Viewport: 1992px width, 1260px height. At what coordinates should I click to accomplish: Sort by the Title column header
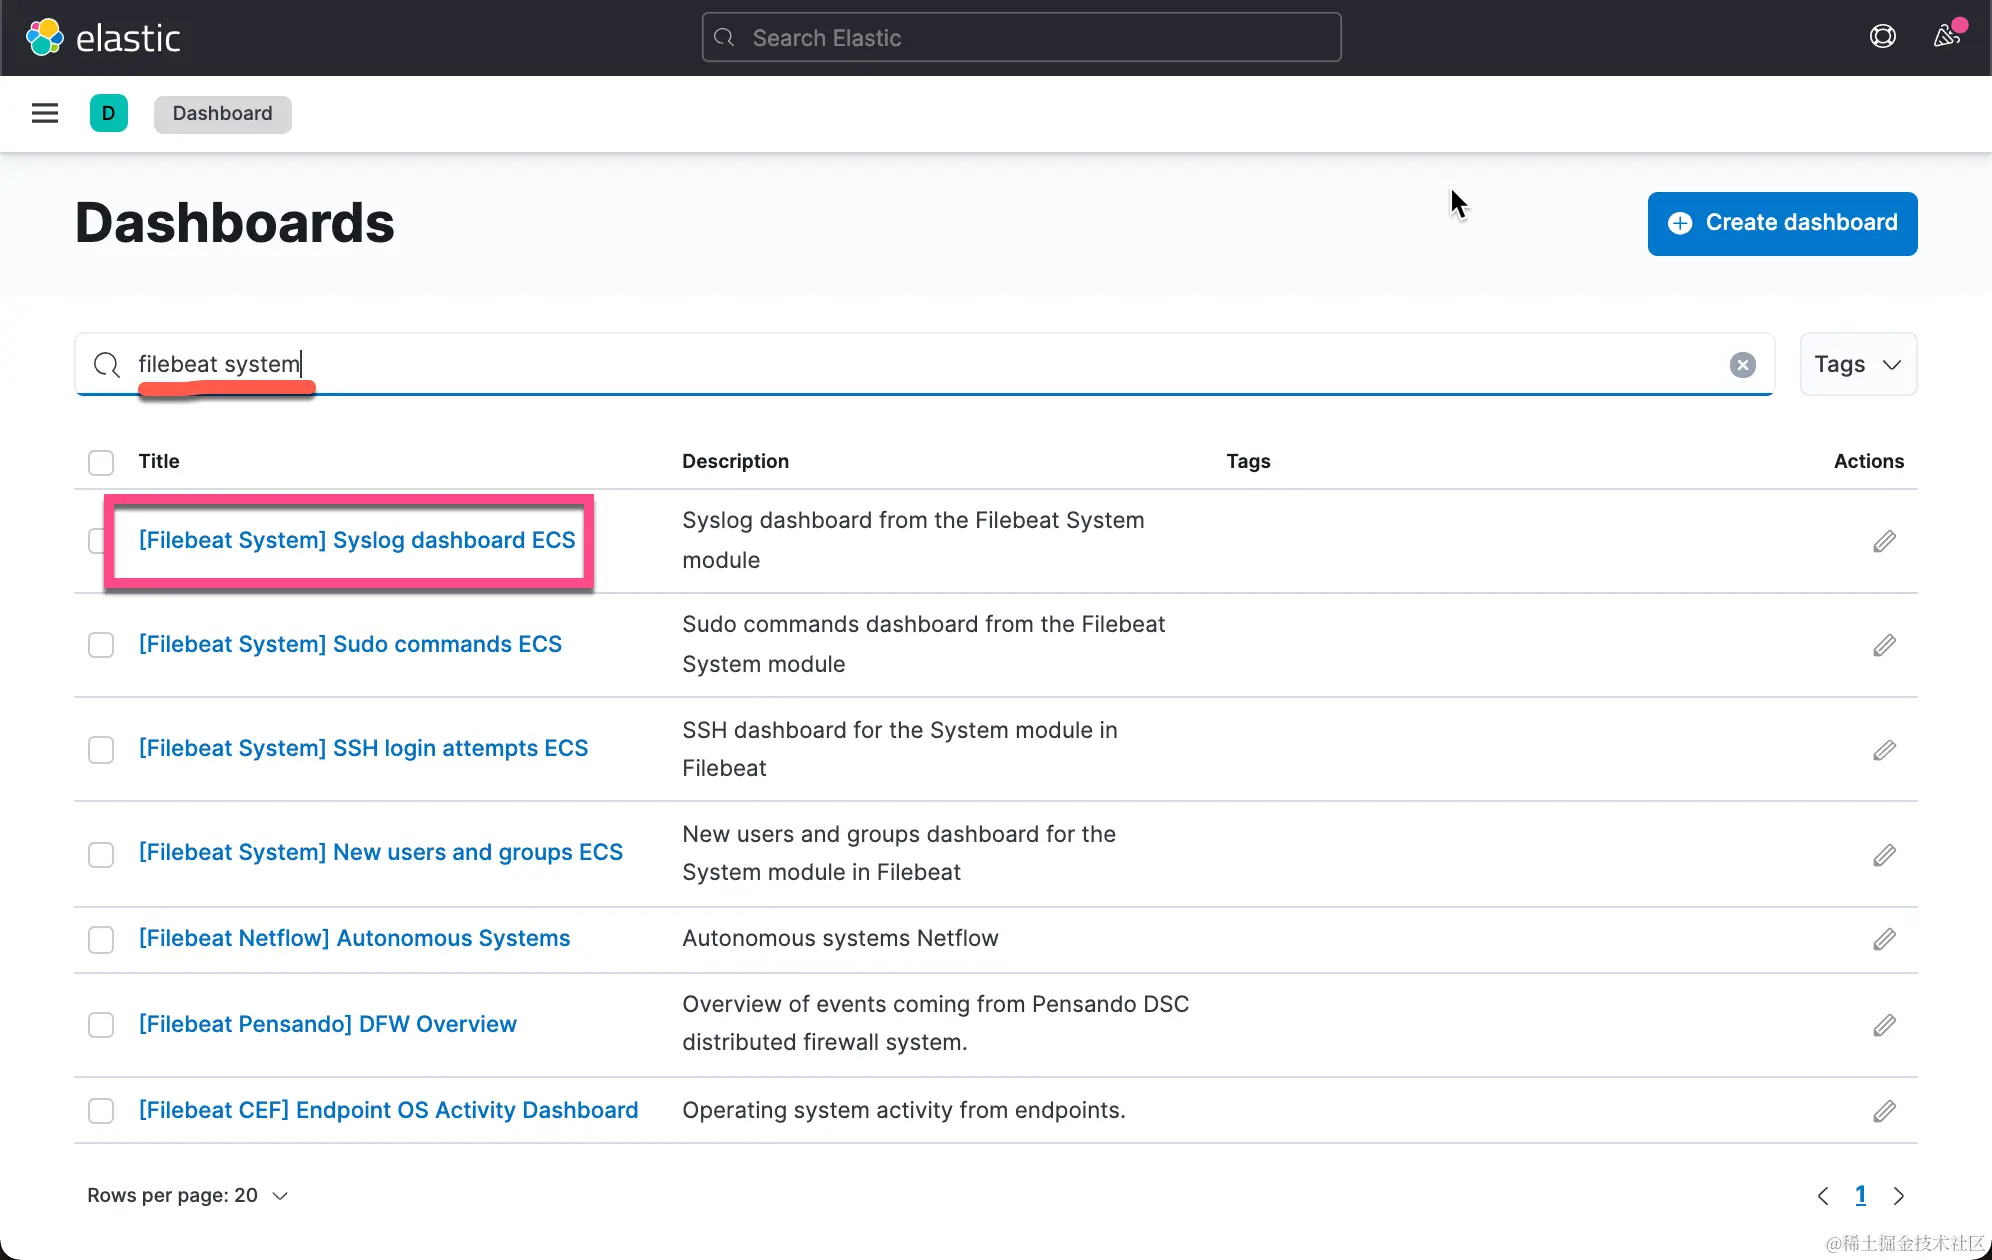[159, 461]
